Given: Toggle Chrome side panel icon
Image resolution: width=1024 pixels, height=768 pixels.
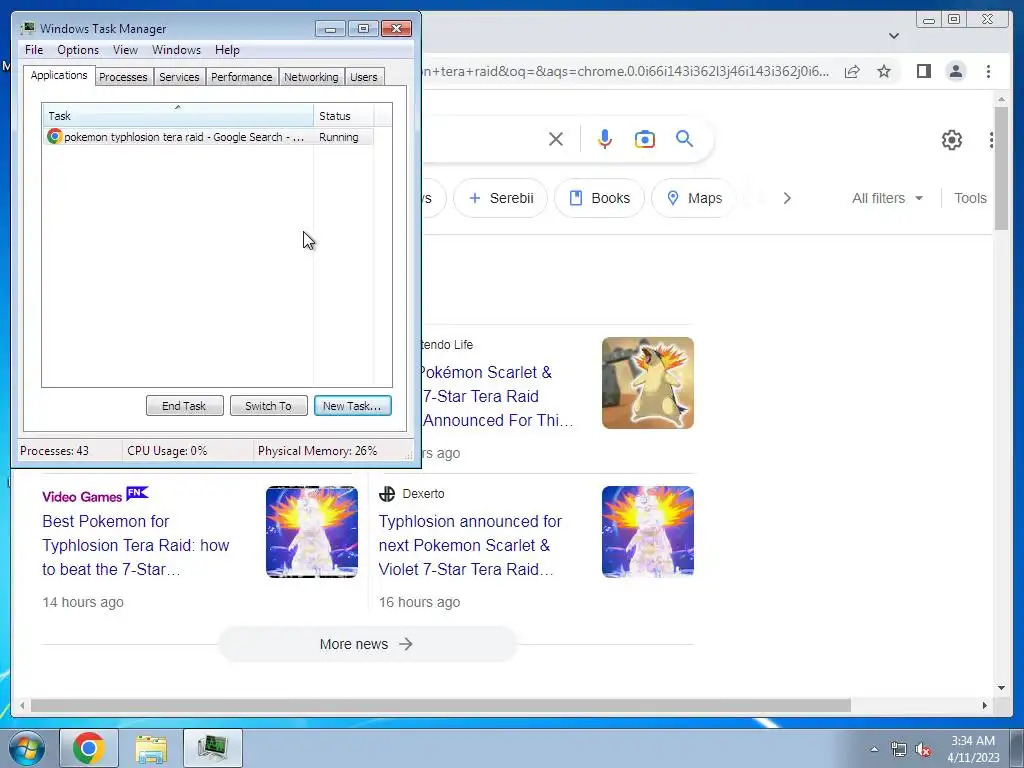Looking at the screenshot, I should (923, 71).
